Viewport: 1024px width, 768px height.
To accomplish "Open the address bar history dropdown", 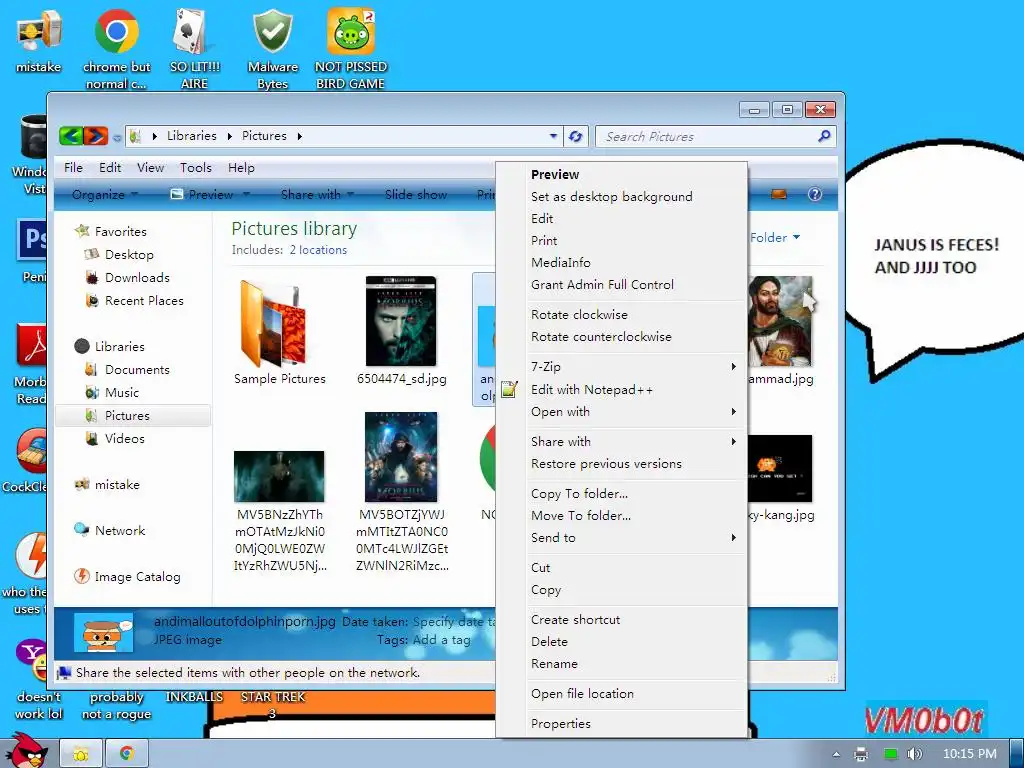I will click(x=553, y=136).
